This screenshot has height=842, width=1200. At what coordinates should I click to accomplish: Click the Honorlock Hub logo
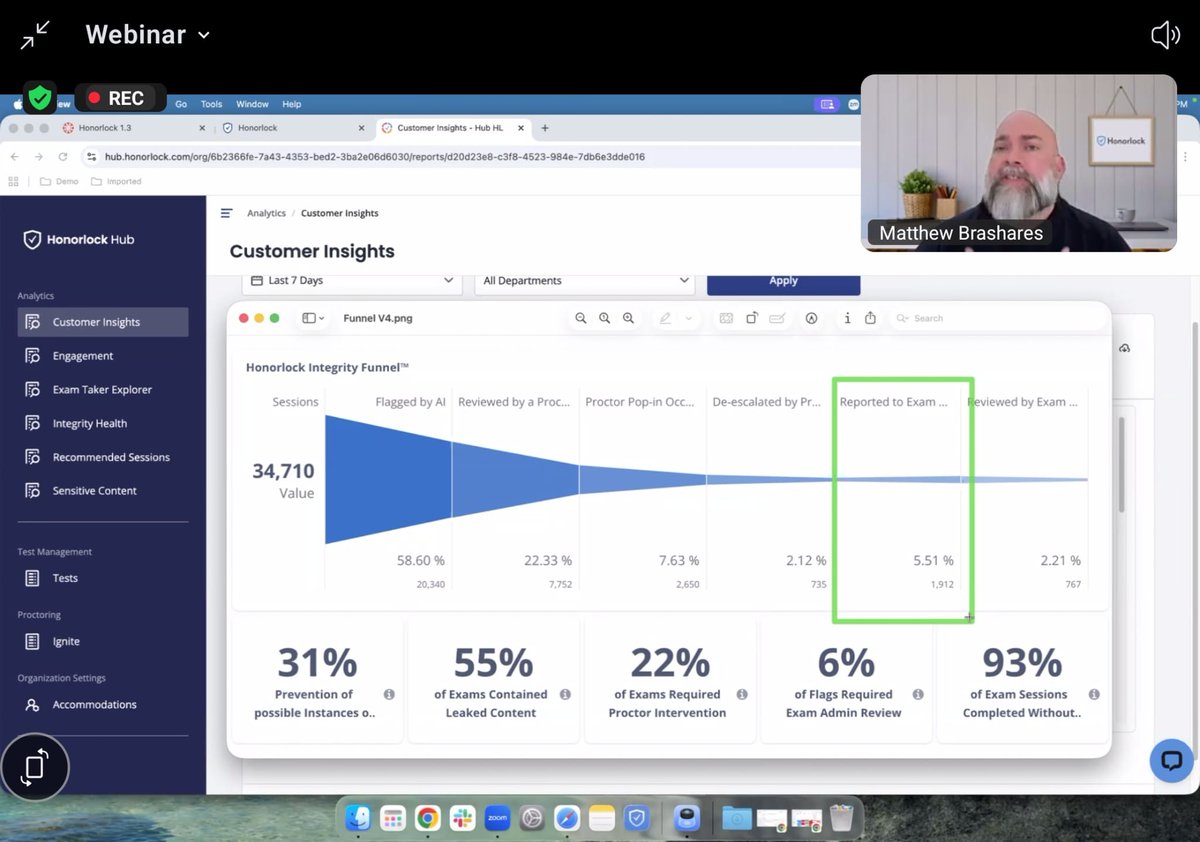pyautogui.click(x=79, y=239)
